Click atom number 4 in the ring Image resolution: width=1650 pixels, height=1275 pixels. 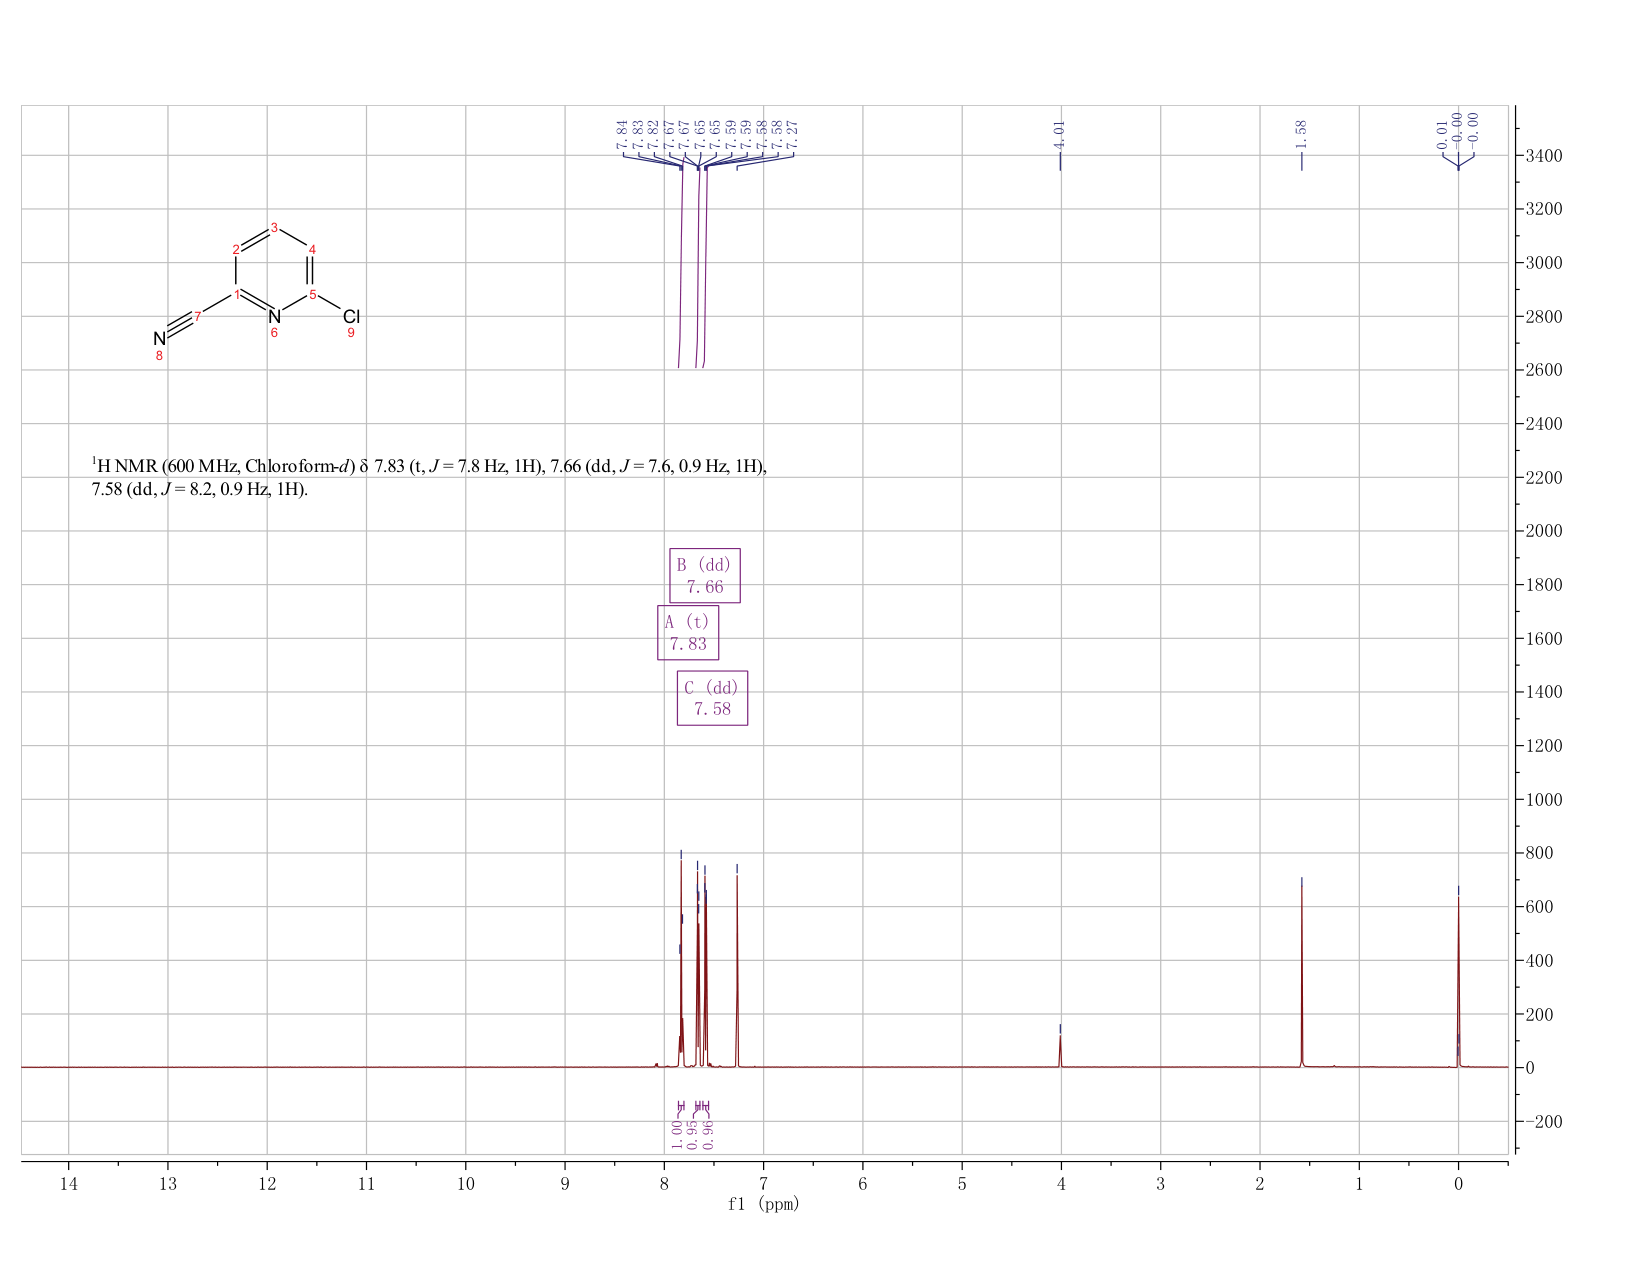click(312, 249)
